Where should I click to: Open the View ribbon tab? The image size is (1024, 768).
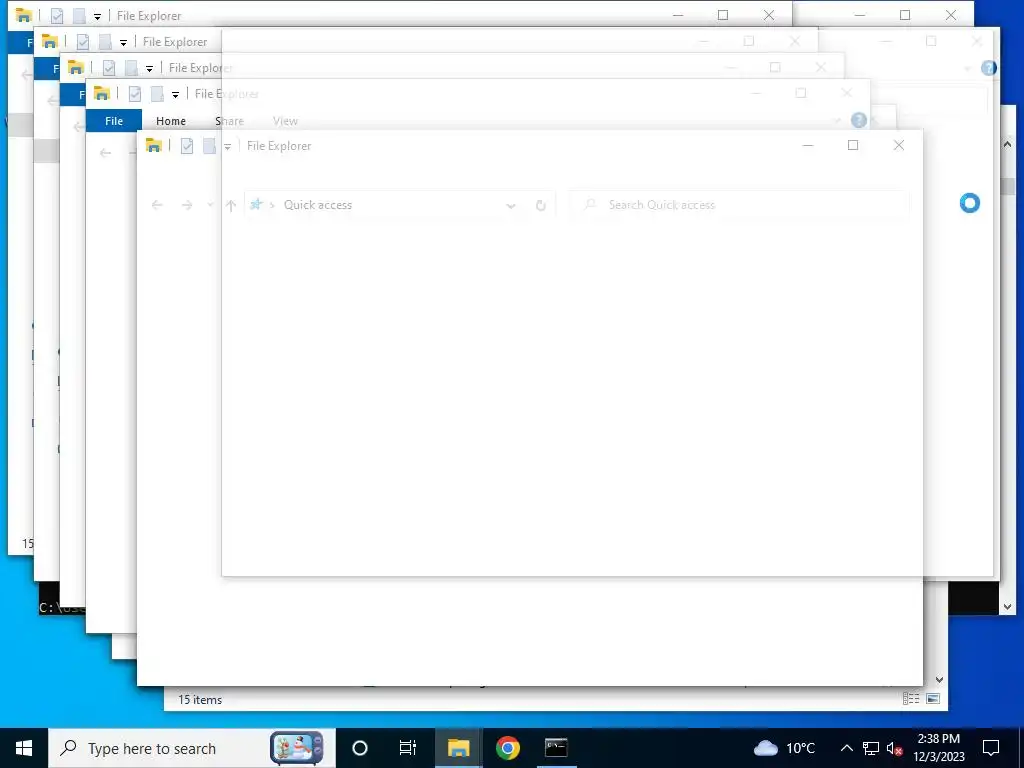[285, 121]
